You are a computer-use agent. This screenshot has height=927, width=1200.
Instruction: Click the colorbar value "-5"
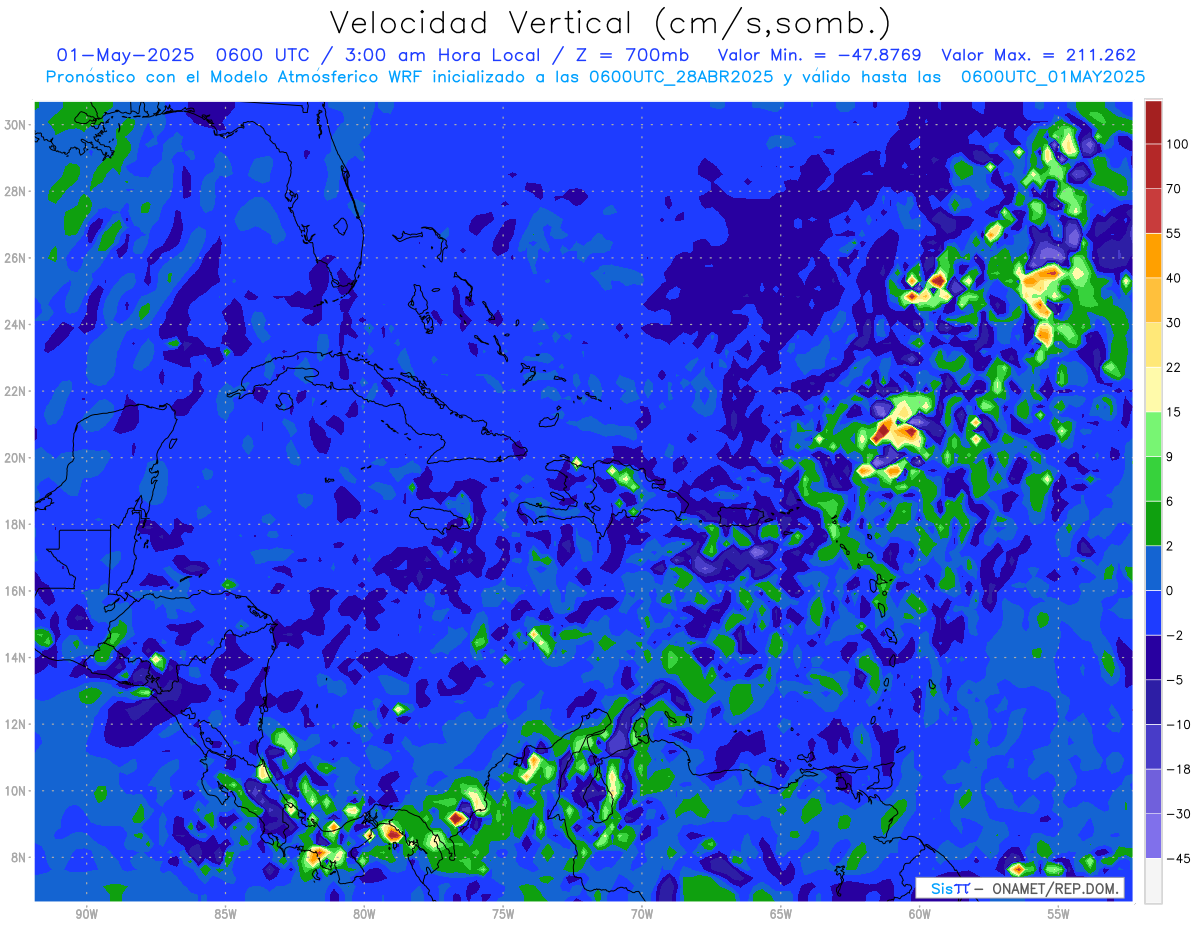coord(1174,680)
